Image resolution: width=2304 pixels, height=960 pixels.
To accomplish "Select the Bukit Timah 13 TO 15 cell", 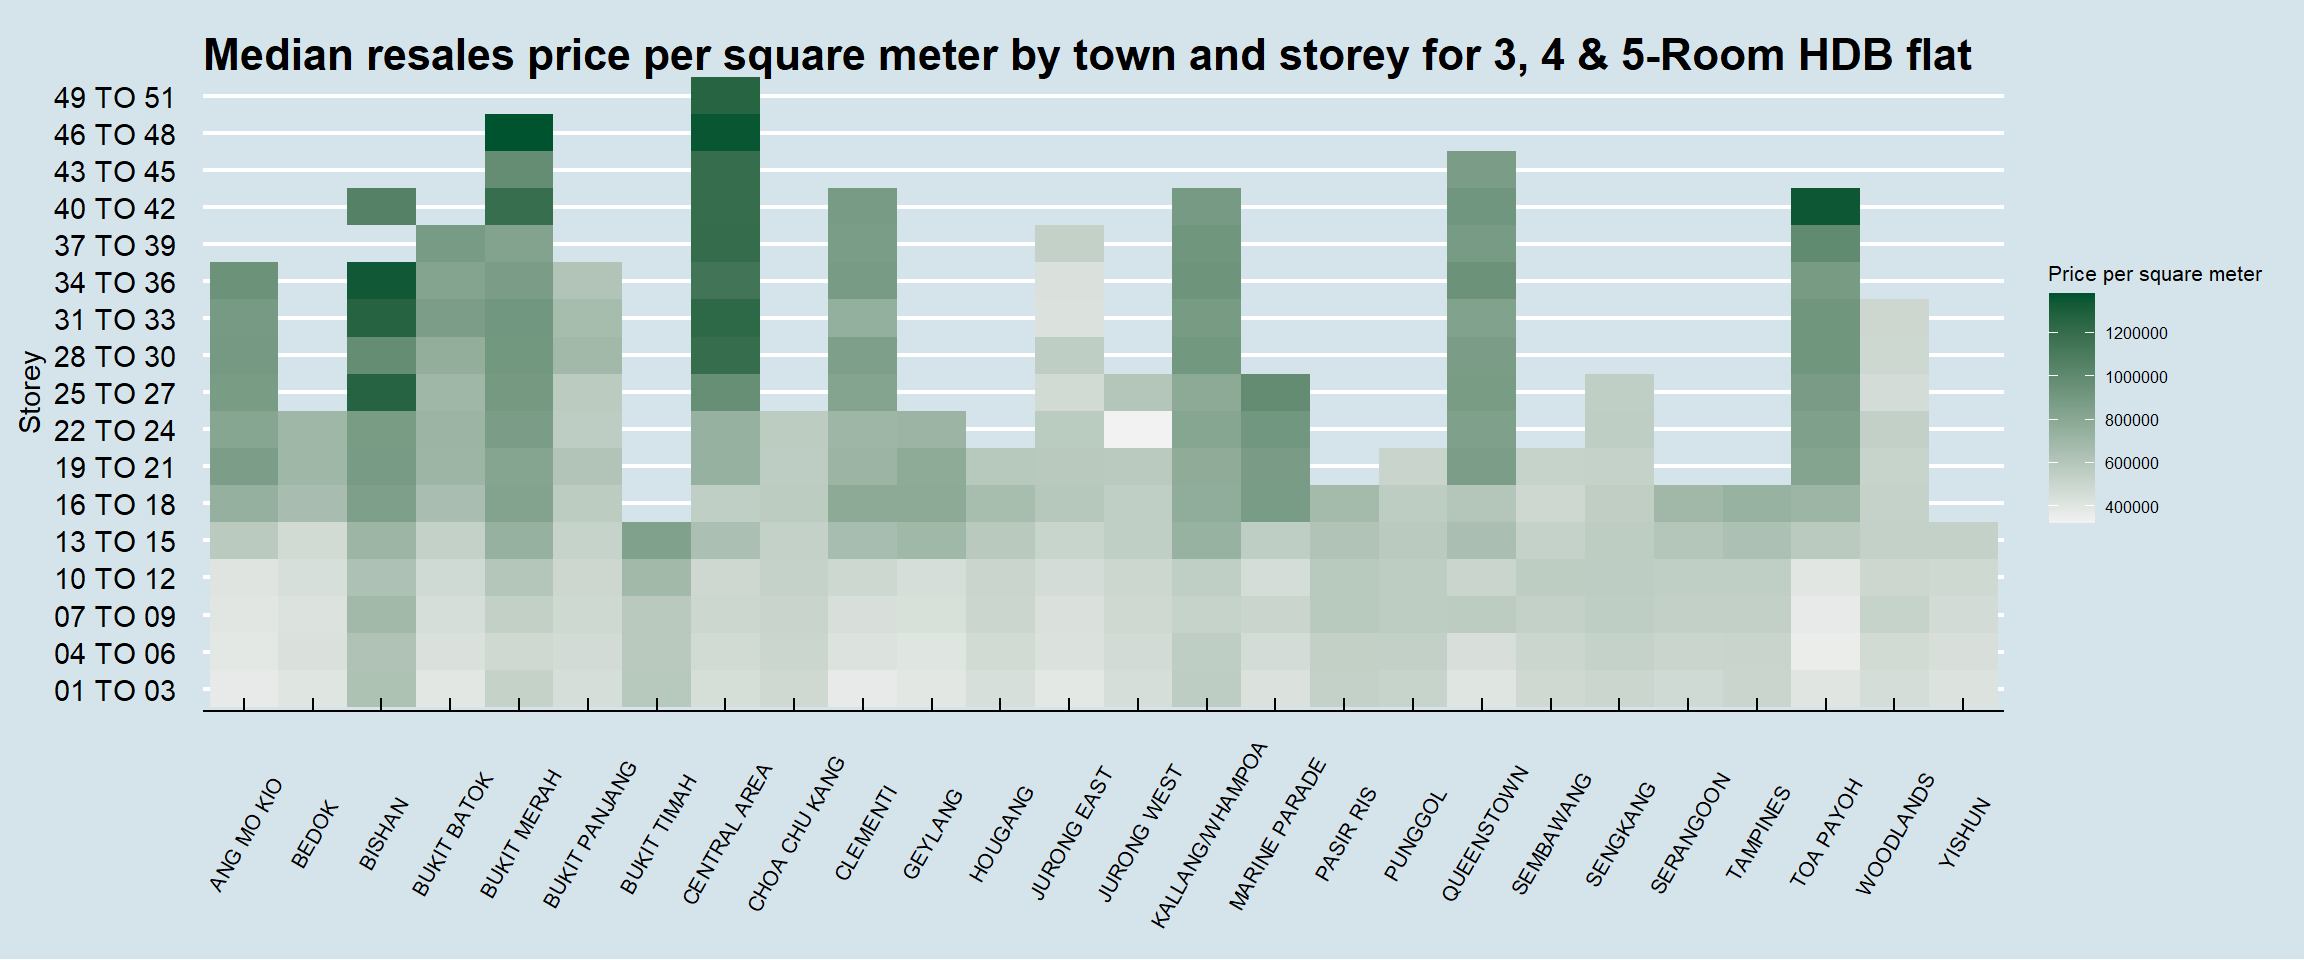I will pos(656,540).
